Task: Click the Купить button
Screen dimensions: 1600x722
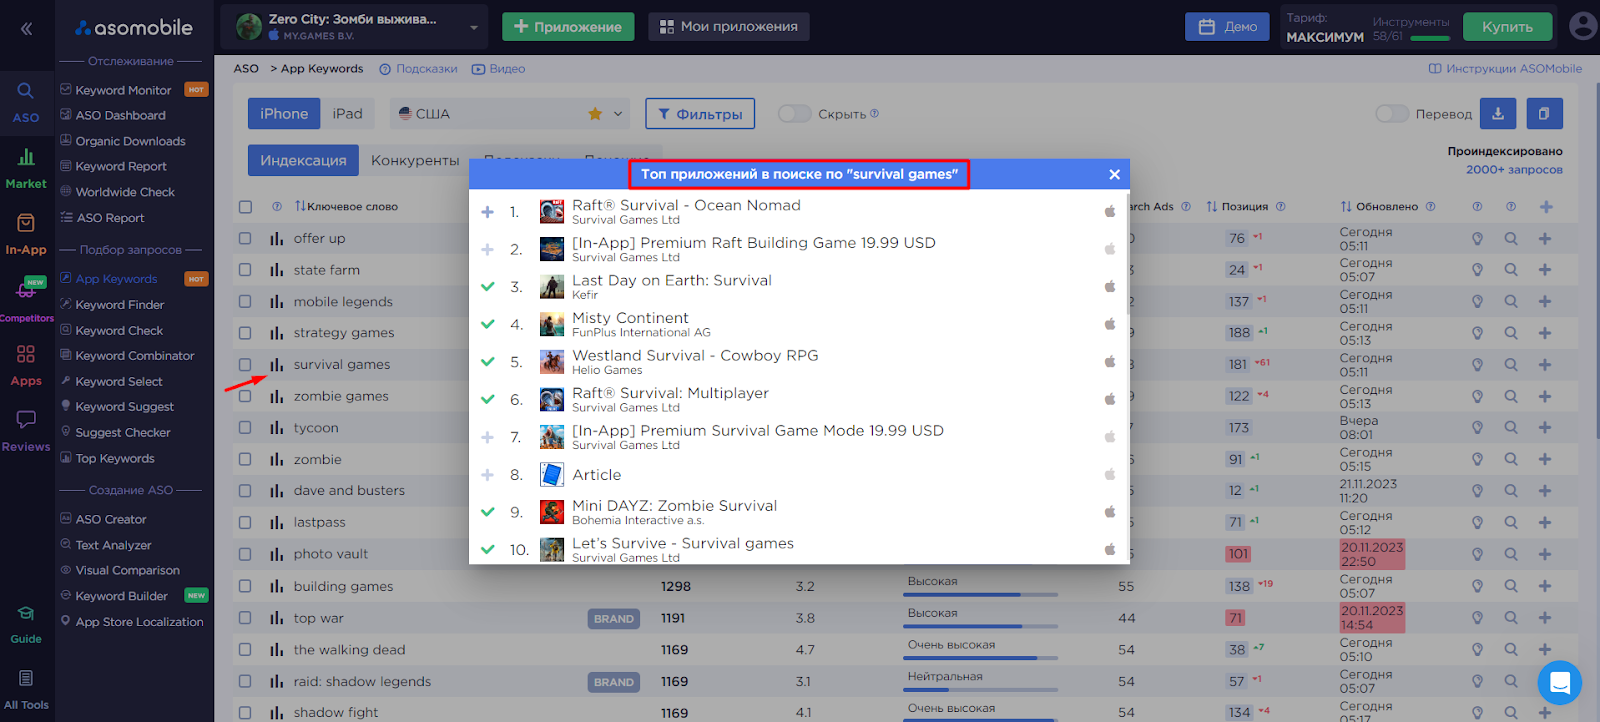Action: coord(1507,27)
